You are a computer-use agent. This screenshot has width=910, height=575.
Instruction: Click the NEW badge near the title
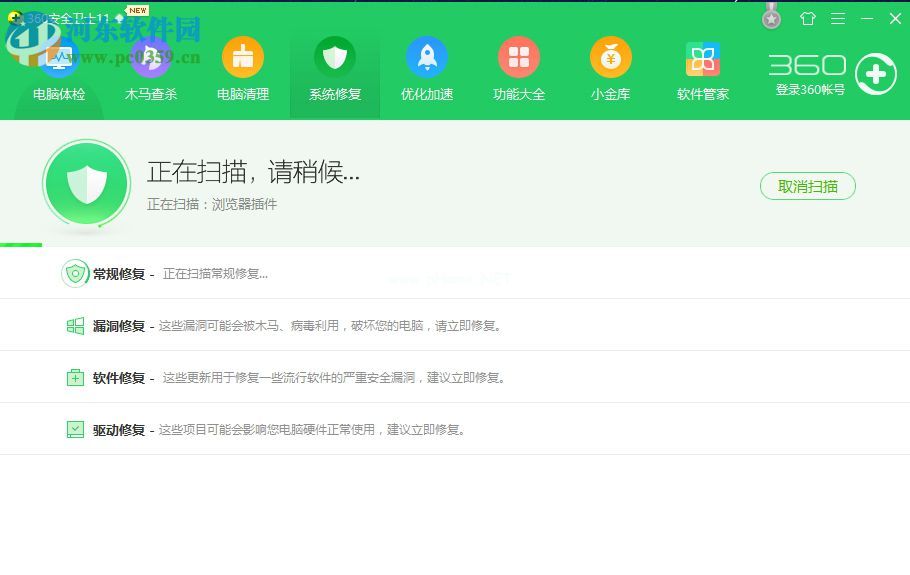(138, 10)
